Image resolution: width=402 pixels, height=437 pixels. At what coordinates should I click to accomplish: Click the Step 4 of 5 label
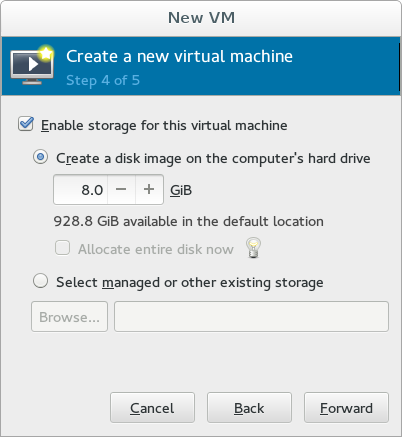tap(103, 80)
